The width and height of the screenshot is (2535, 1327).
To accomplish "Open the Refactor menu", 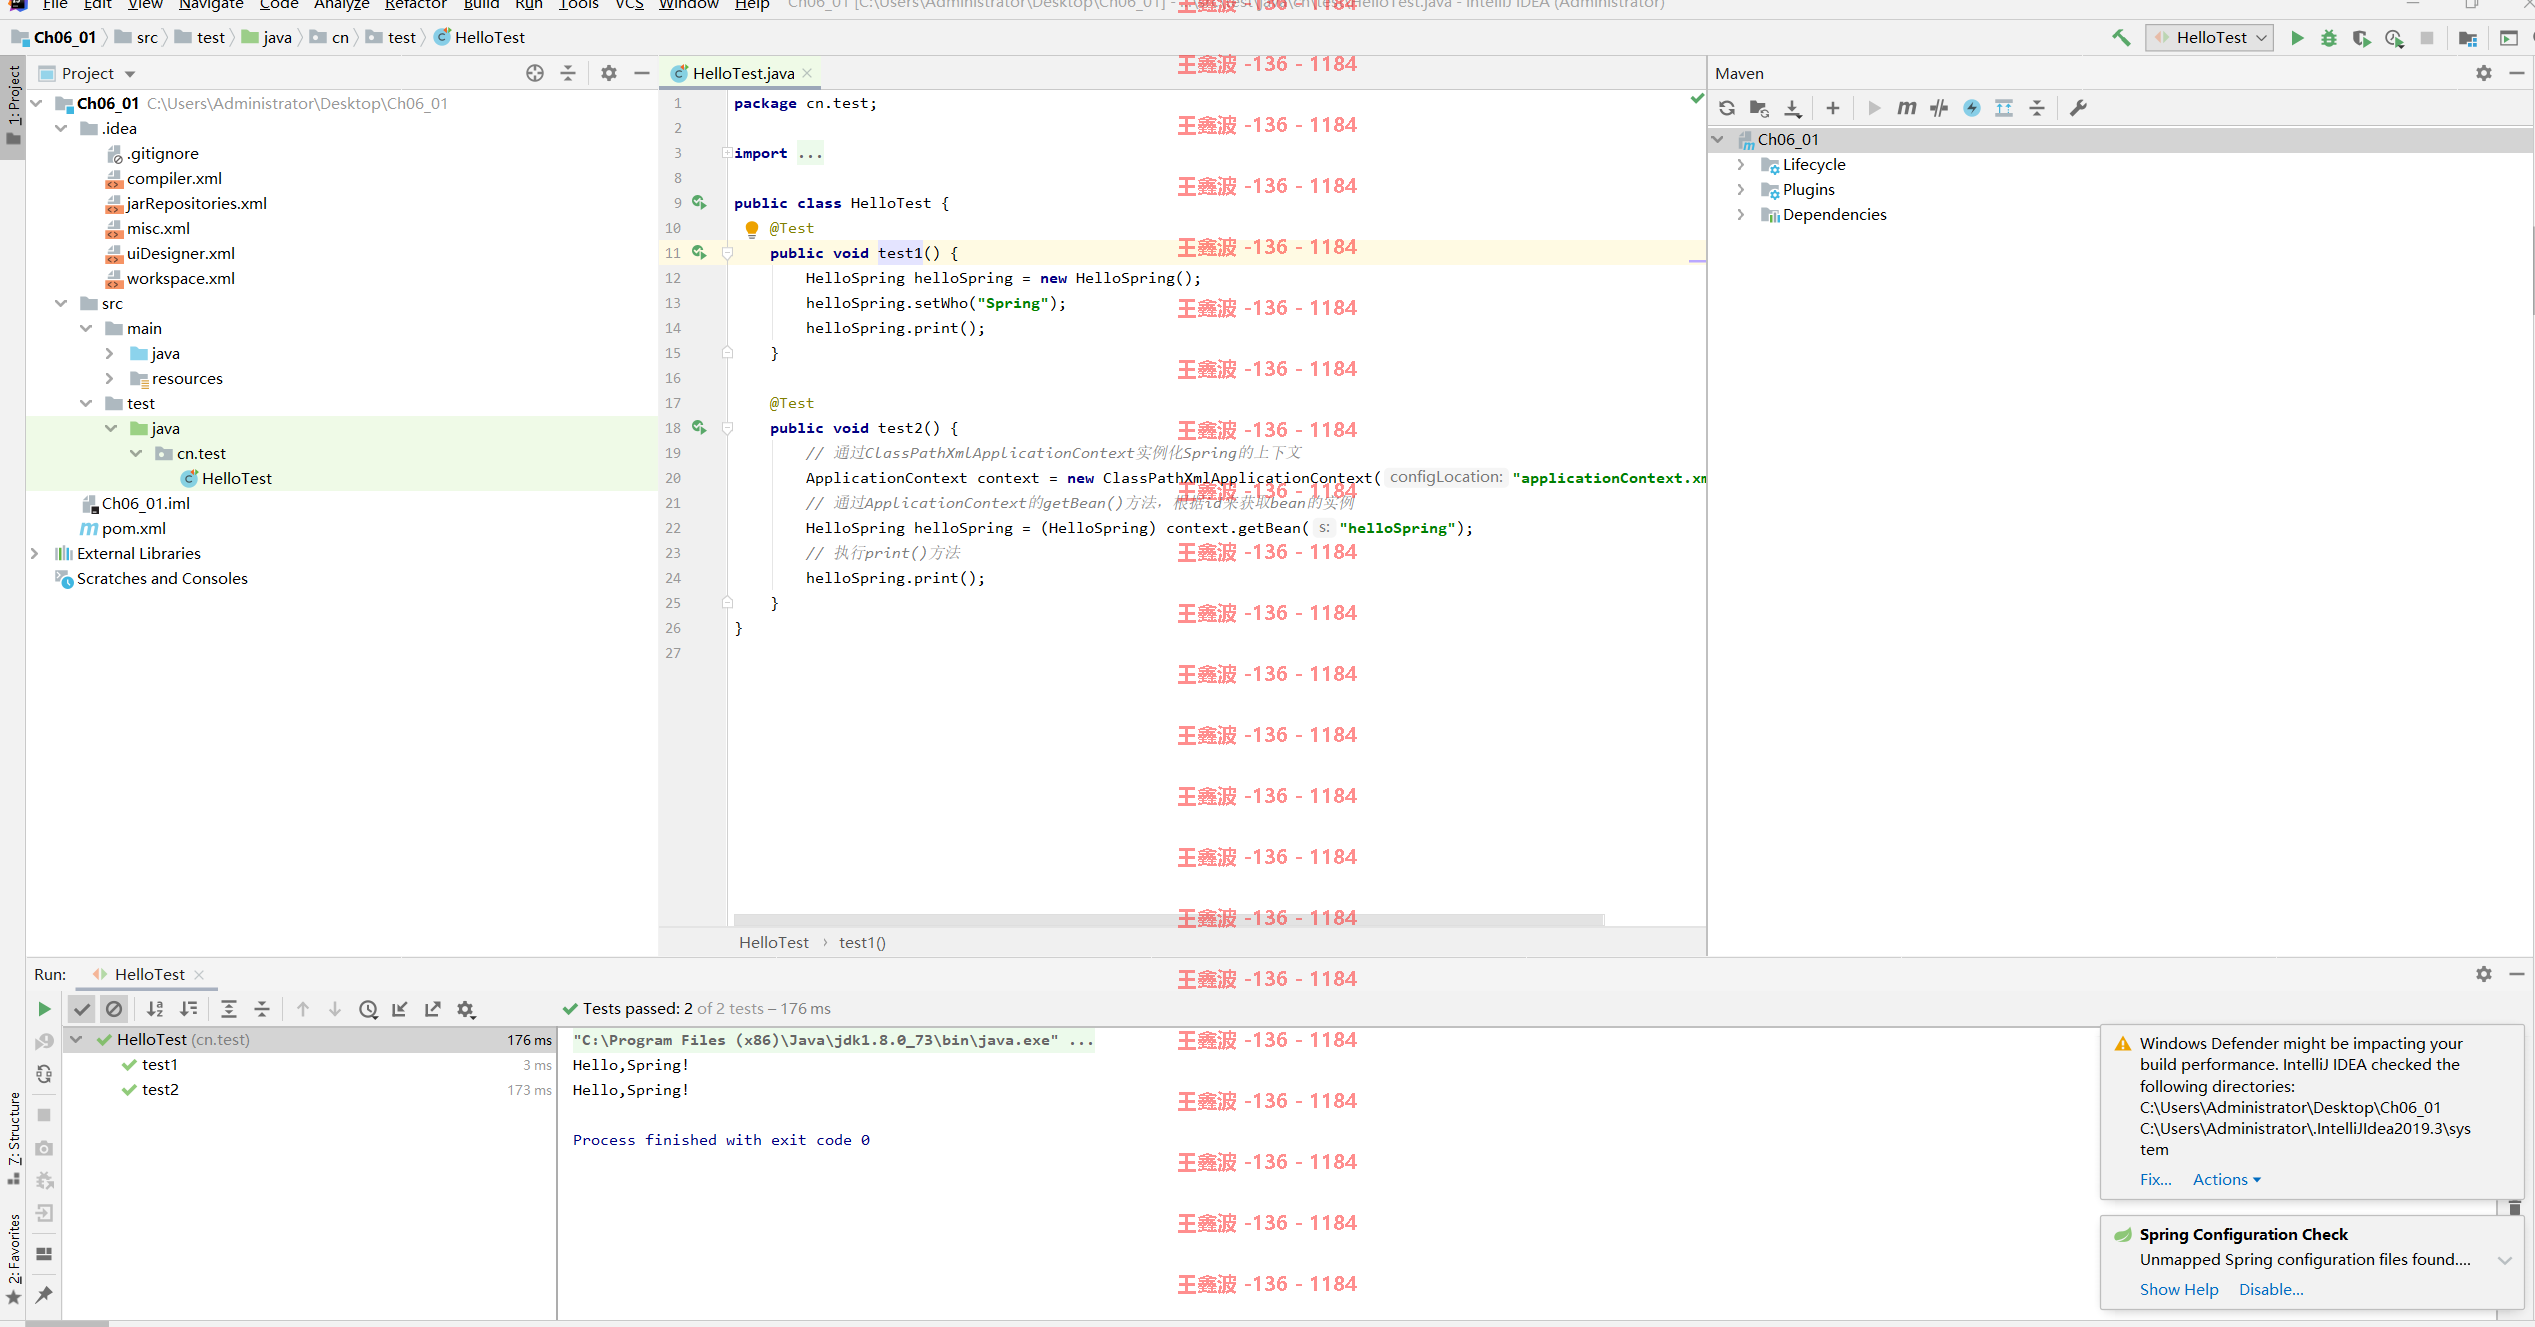I will (x=415, y=5).
